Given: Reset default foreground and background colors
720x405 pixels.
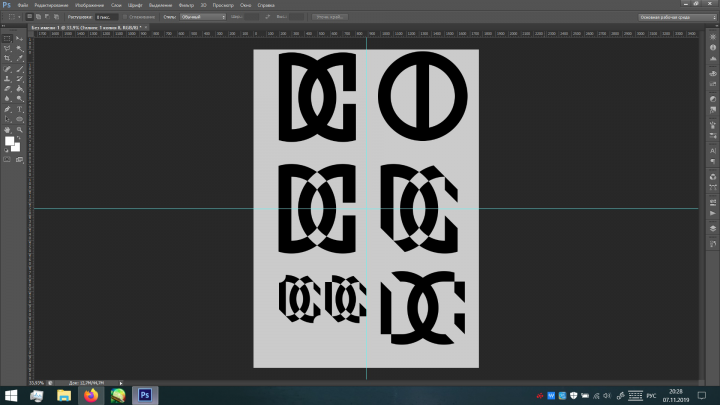Looking at the screenshot, I should [x=6, y=150].
